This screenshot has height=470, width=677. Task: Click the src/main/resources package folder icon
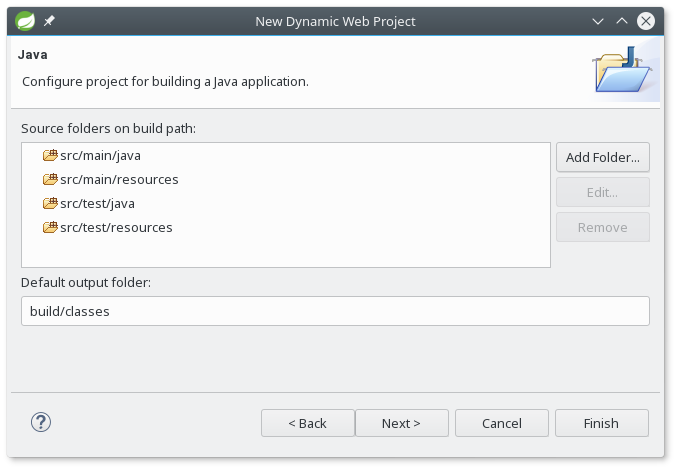click(x=50, y=179)
